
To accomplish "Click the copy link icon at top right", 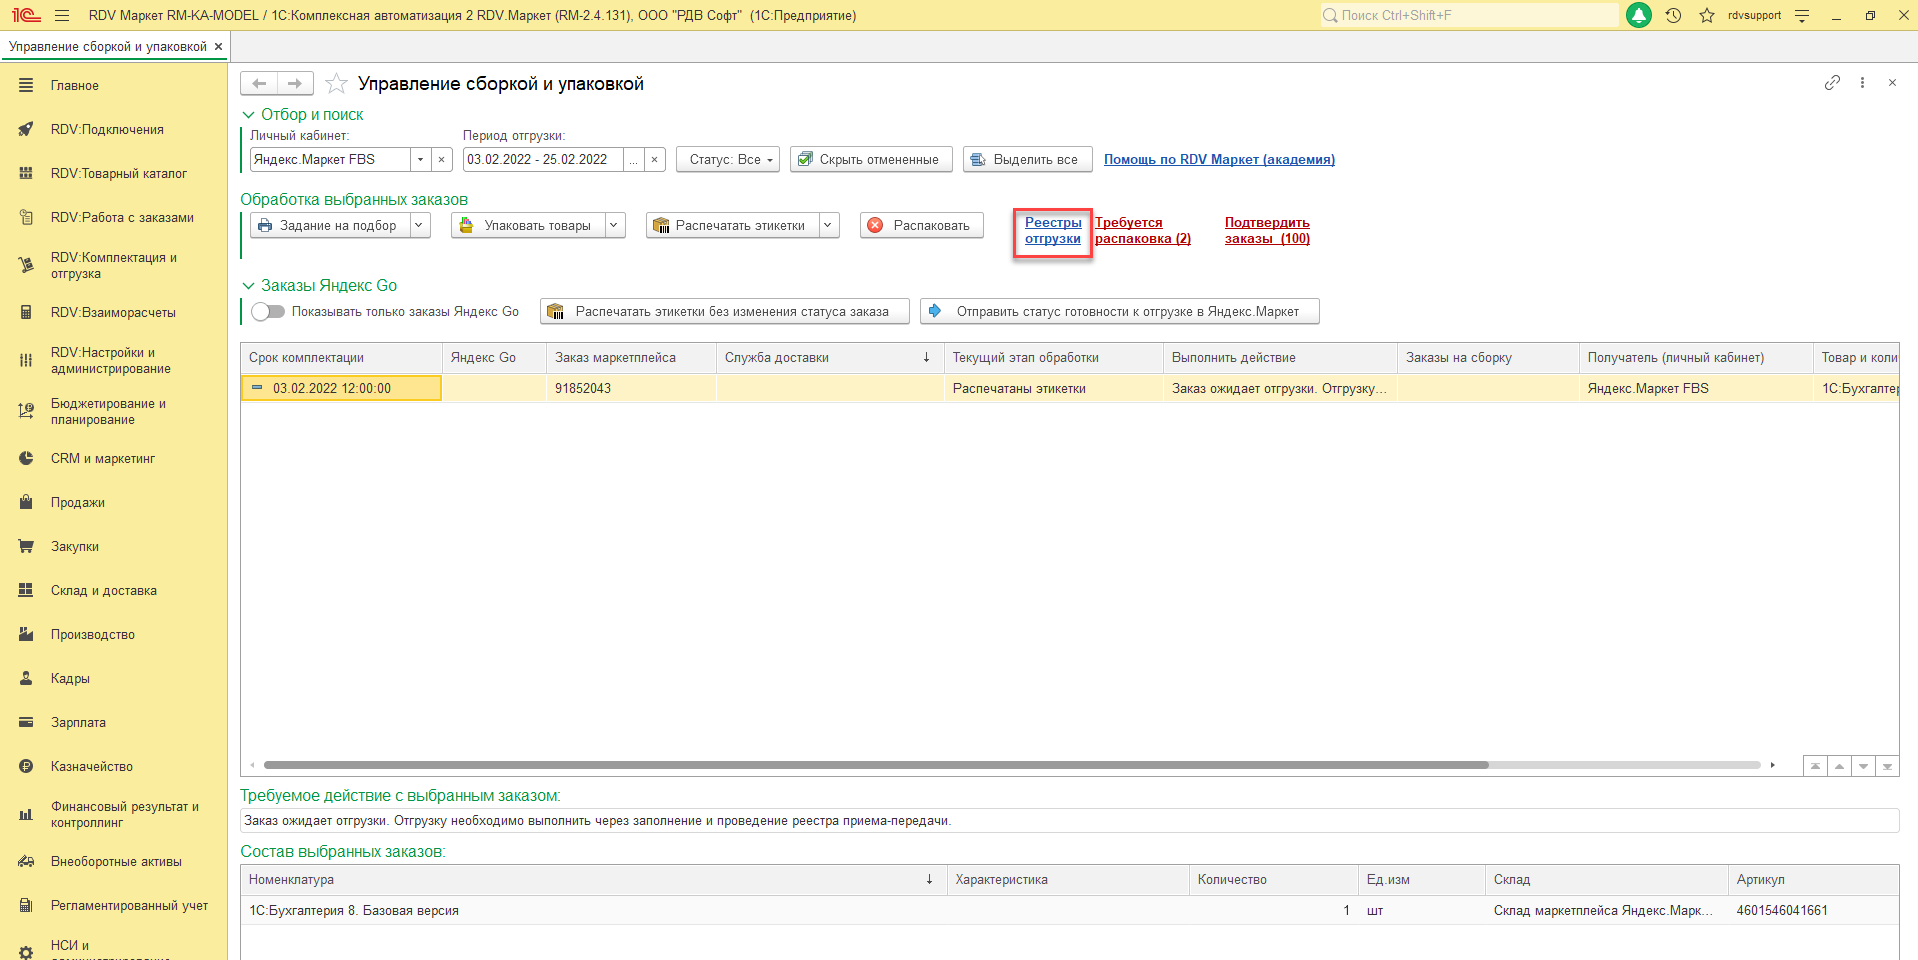I will (x=1832, y=83).
